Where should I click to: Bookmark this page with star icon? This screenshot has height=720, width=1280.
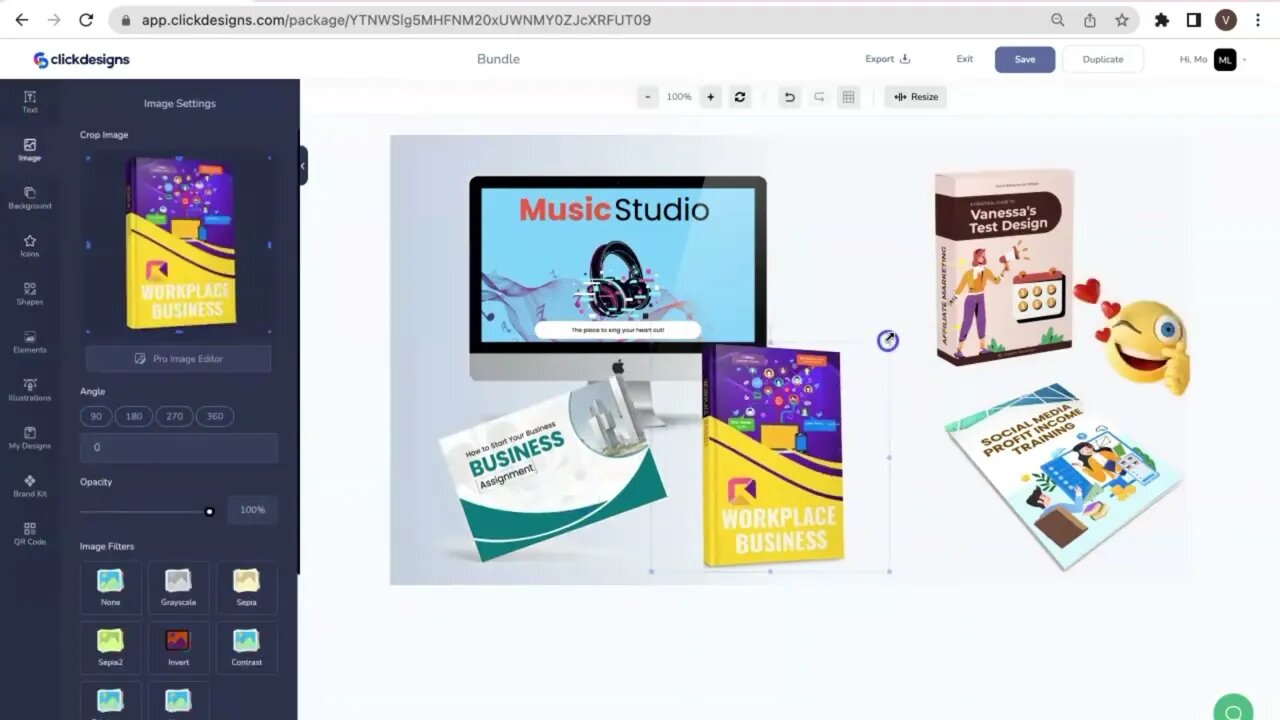point(1122,20)
